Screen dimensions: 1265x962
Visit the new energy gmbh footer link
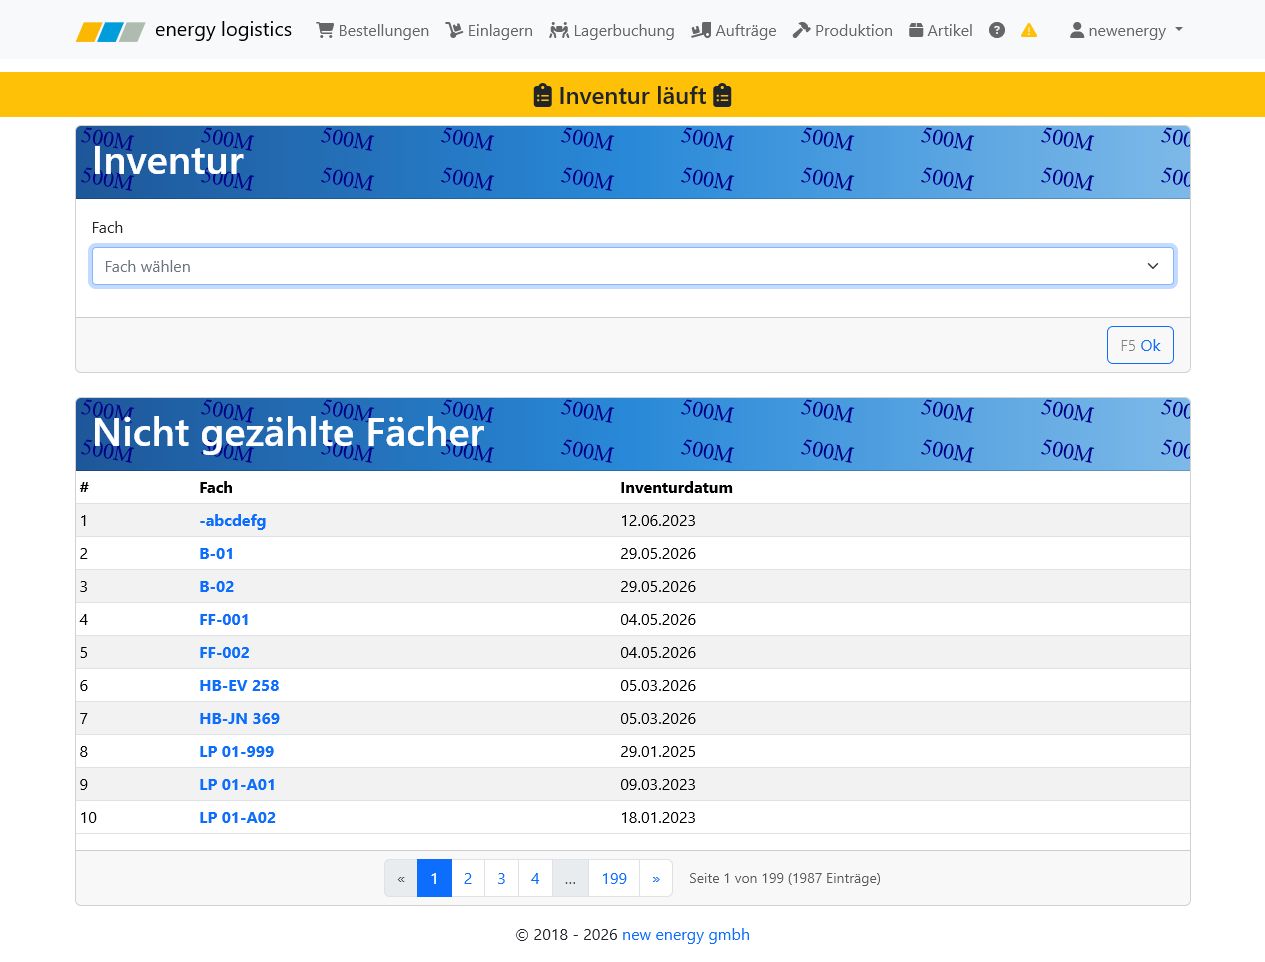click(x=686, y=934)
